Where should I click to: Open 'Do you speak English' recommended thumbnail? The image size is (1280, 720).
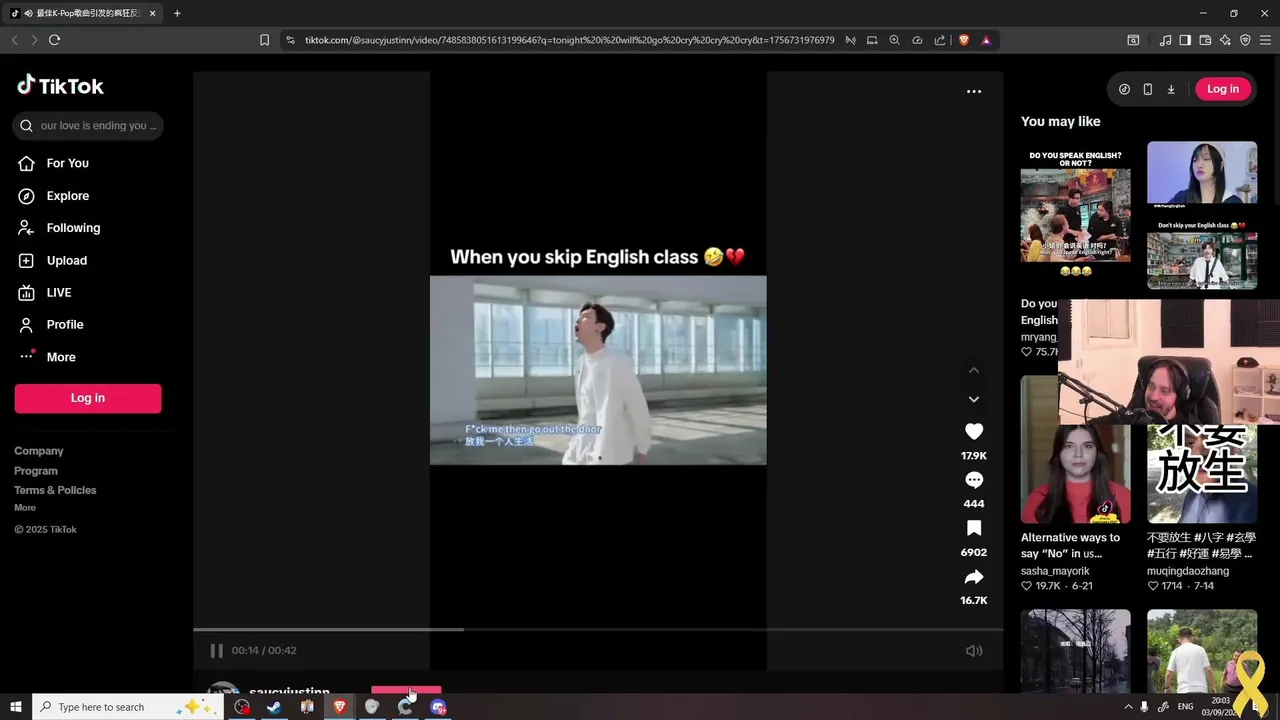[1075, 215]
